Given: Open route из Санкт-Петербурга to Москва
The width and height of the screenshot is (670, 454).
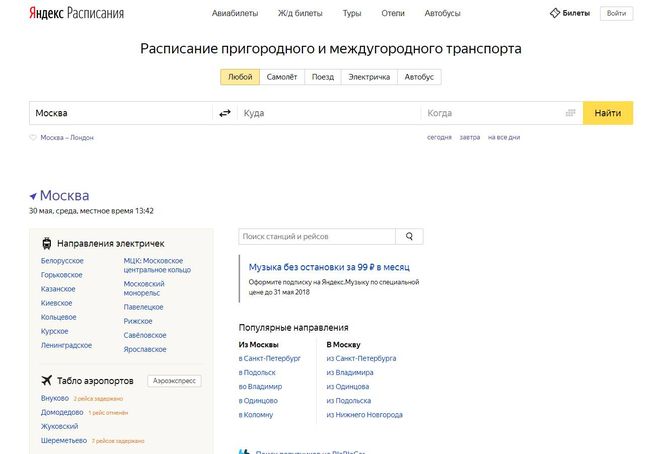Looking at the screenshot, I should coord(361,358).
